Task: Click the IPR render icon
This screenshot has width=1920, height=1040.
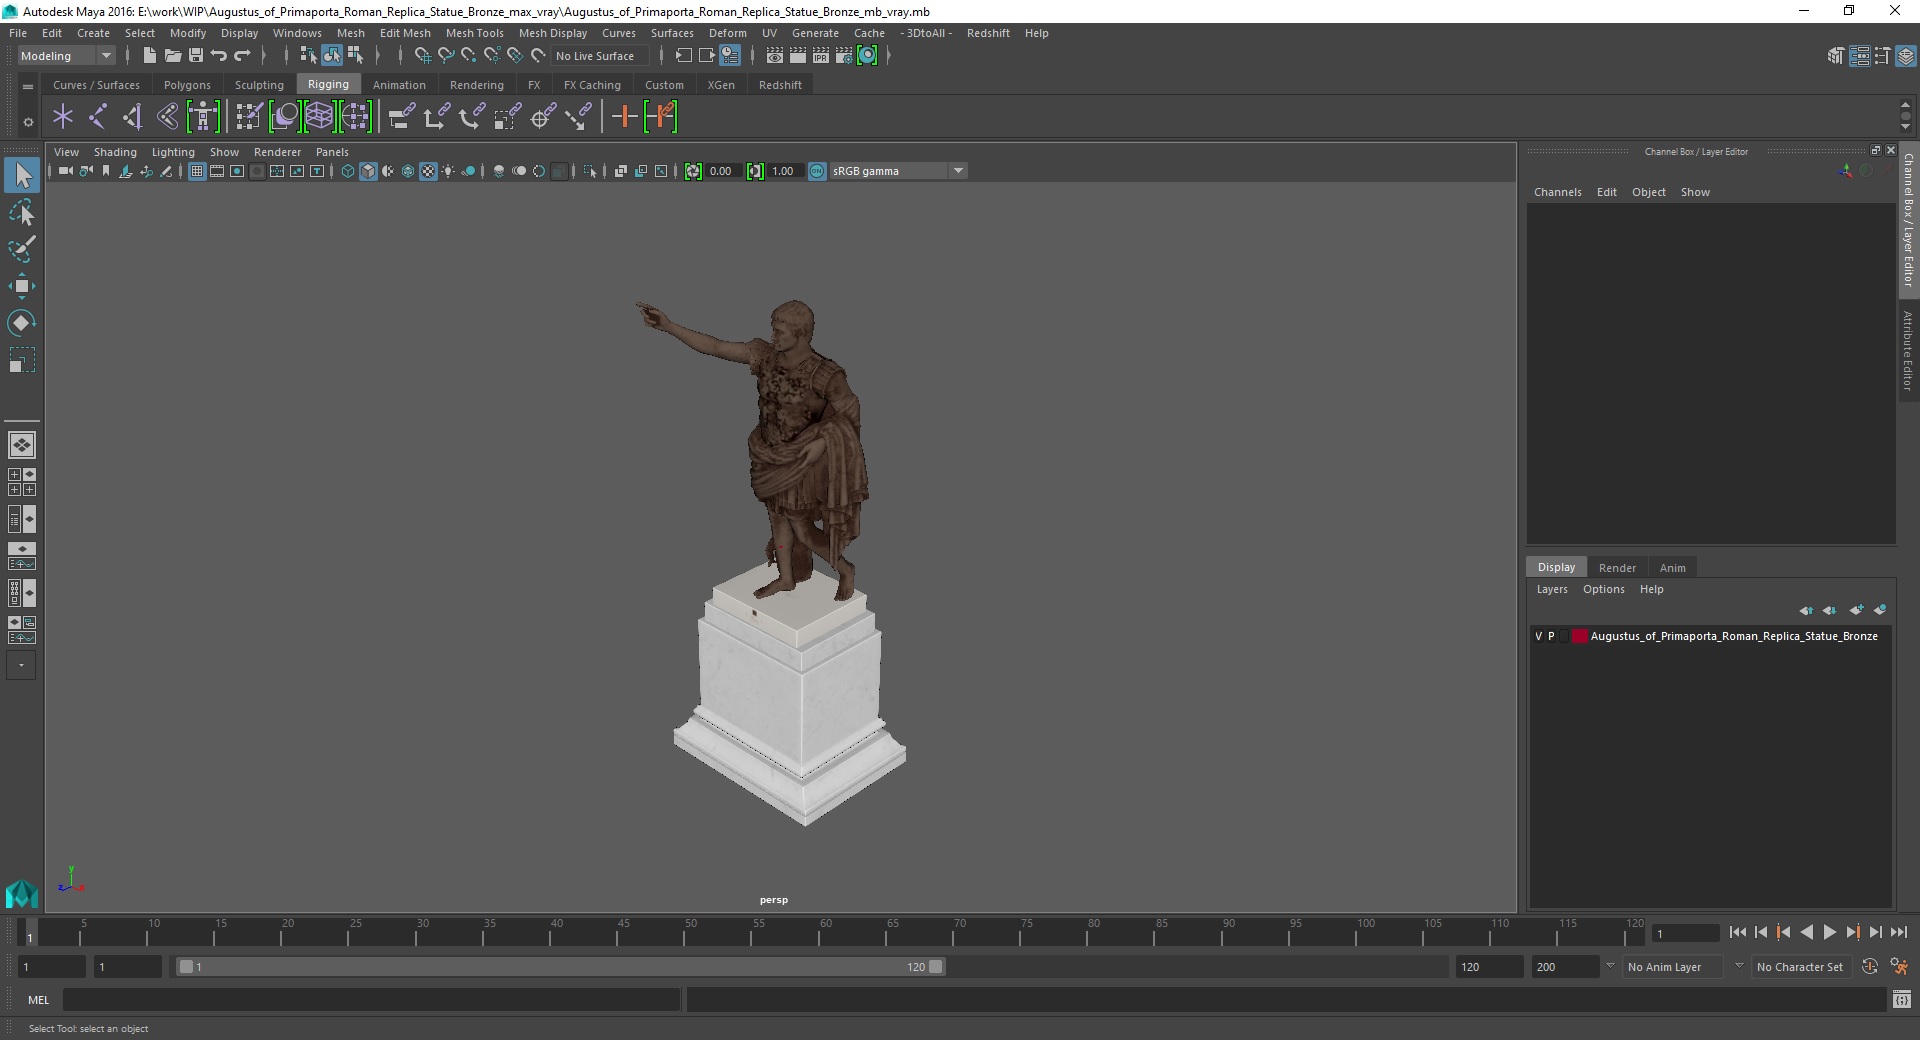Action: click(820, 56)
